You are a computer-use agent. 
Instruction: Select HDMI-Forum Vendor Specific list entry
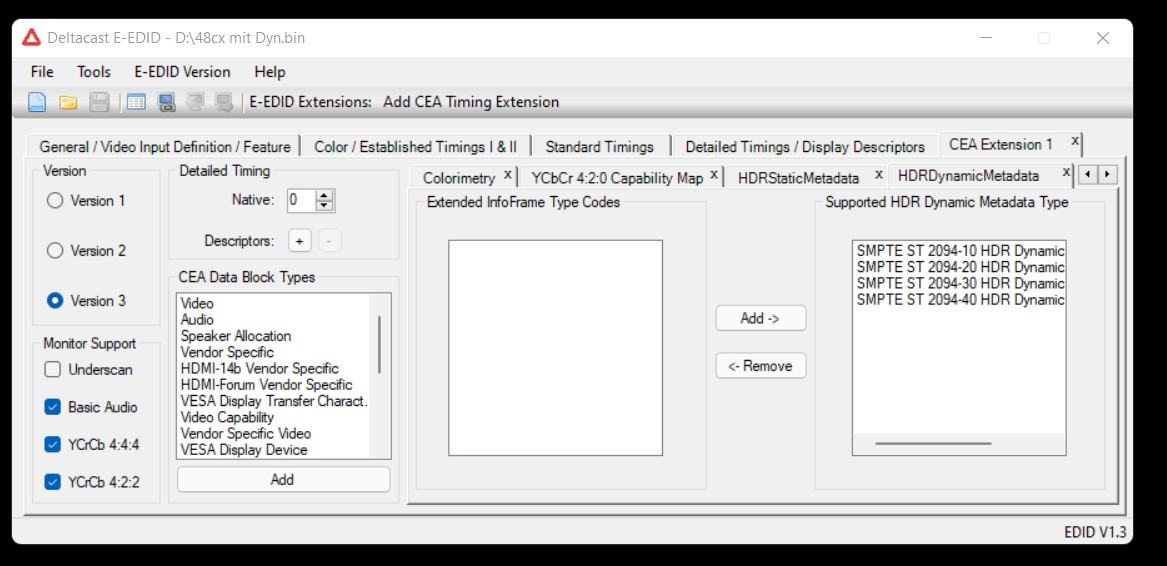click(x=266, y=385)
